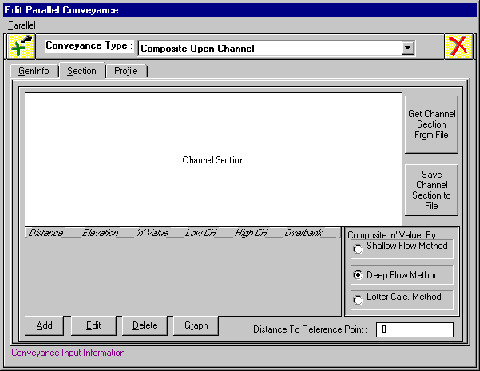480x371 pixels.
Task: Click the Conveyance Type label
Action: point(89,46)
